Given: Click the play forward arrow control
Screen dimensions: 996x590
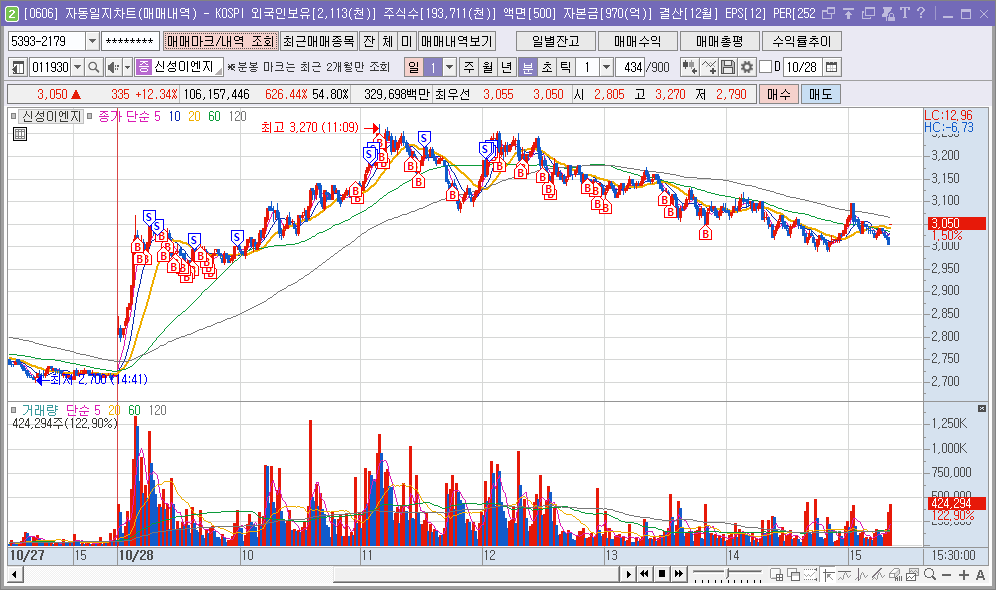Looking at the screenshot, I should [628, 574].
